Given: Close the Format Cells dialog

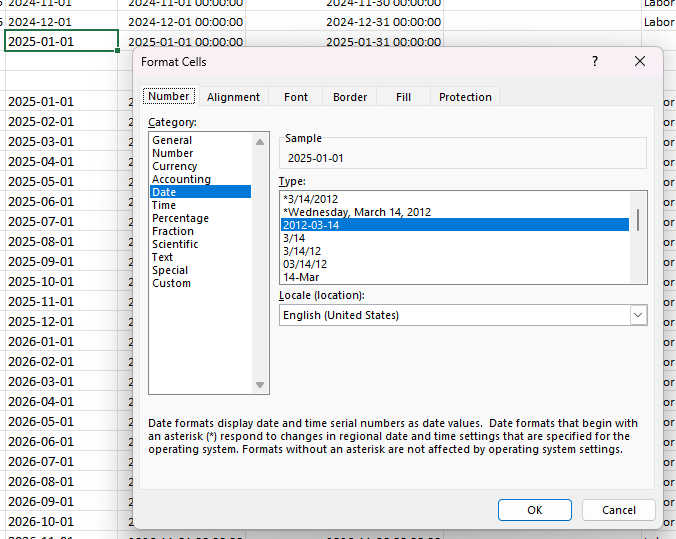Looking at the screenshot, I should click(640, 62).
